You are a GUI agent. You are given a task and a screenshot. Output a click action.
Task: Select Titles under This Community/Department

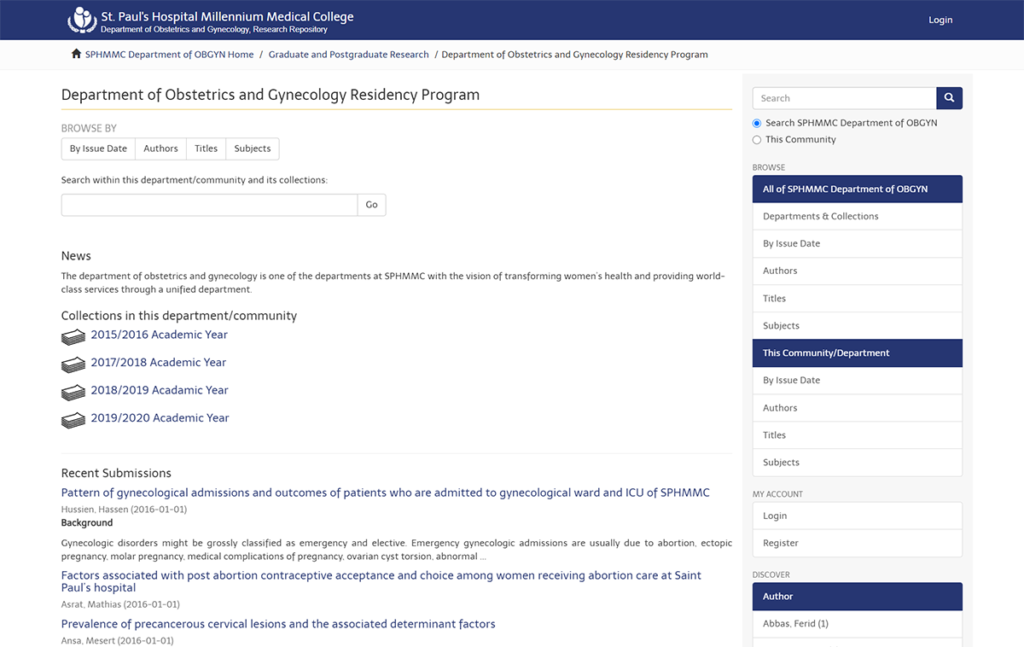(x=857, y=435)
